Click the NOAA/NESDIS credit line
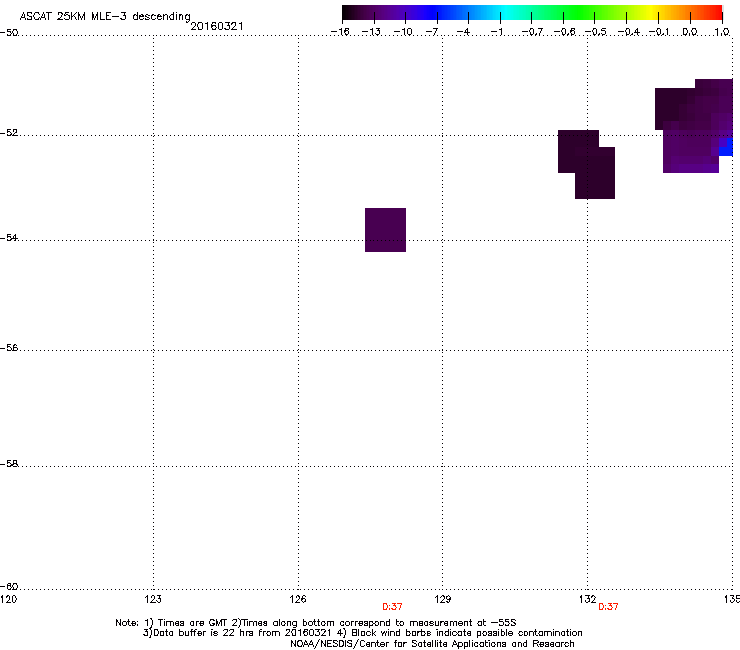 coord(432,644)
